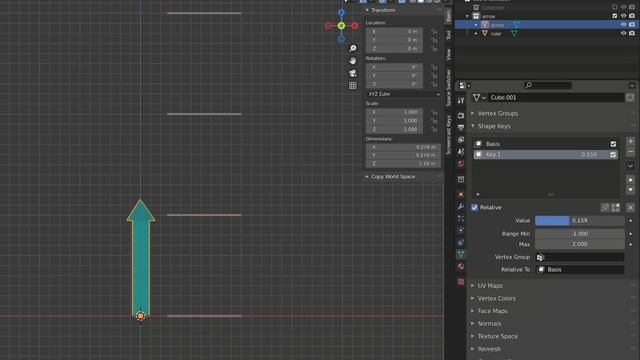The height and width of the screenshot is (360, 640).
Task: Open the World properties tab icon
Action: [461, 164]
